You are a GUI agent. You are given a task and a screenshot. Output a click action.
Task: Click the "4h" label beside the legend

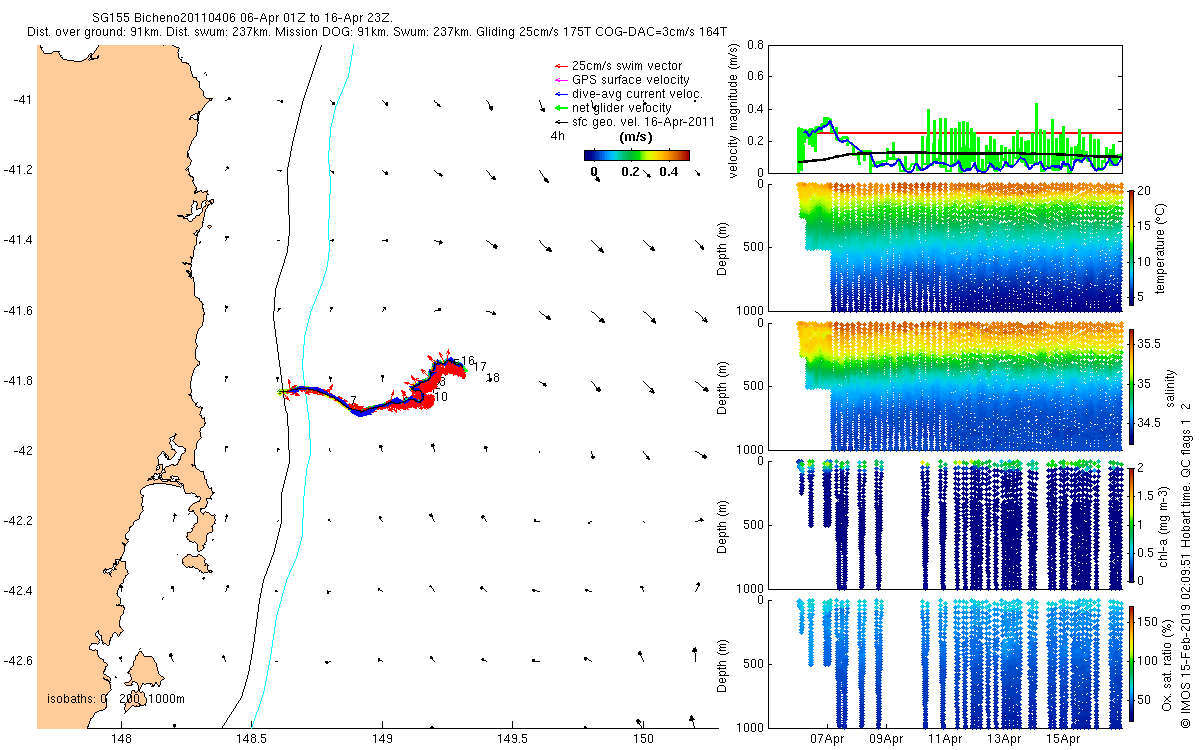click(x=557, y=136)
